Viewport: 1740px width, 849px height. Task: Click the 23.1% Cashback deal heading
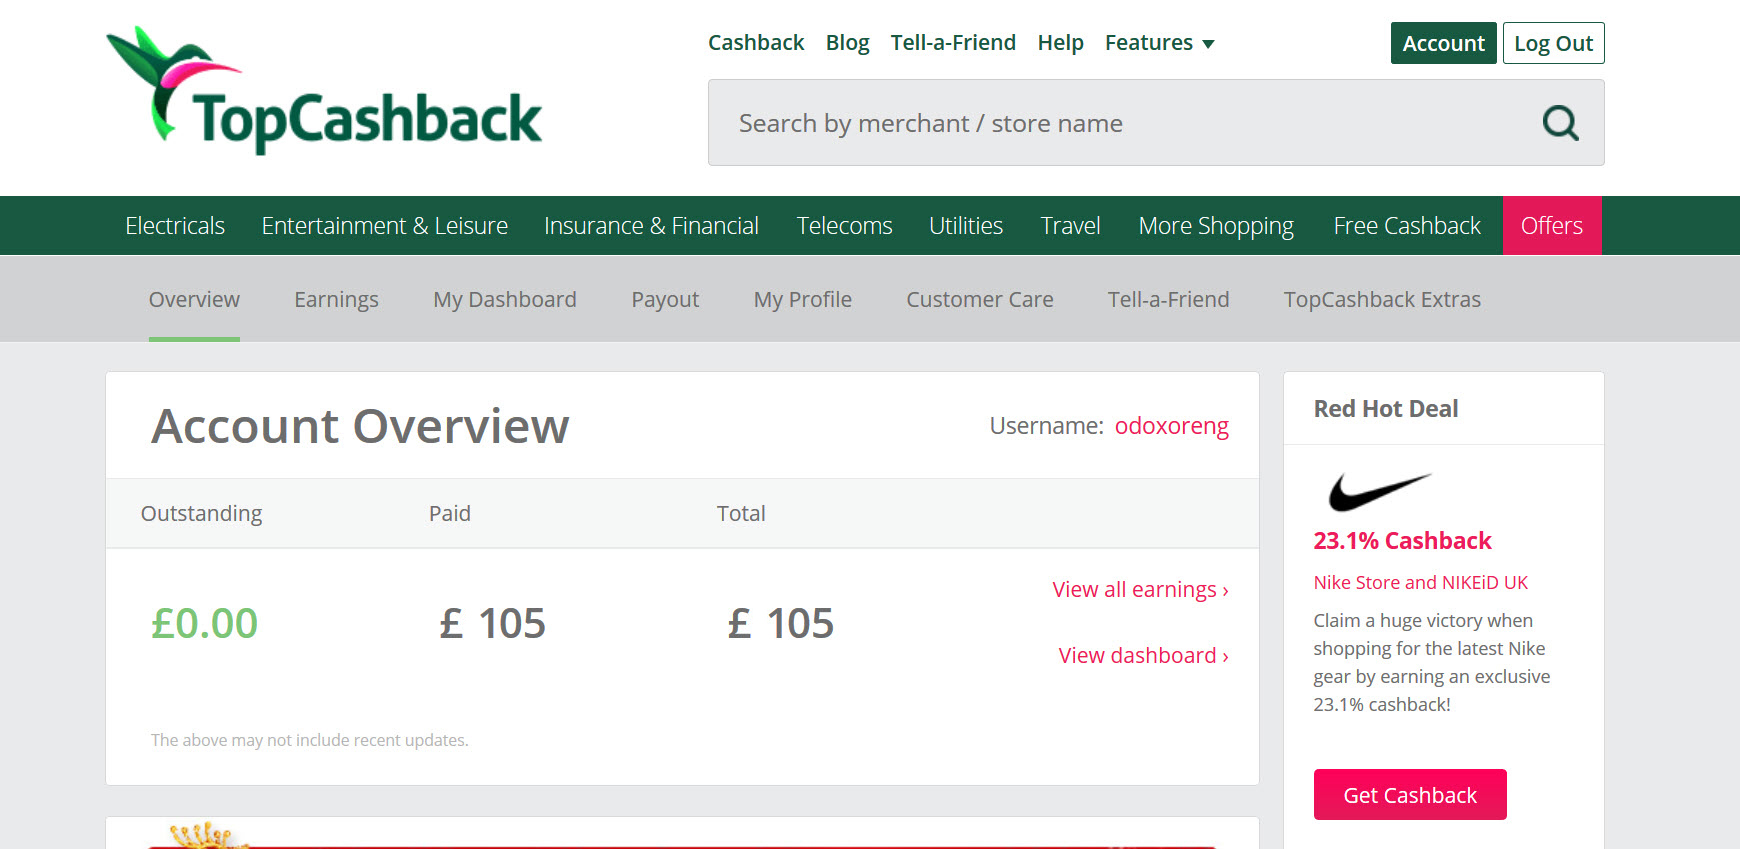pyautogui.click(x=1402, y=541)
